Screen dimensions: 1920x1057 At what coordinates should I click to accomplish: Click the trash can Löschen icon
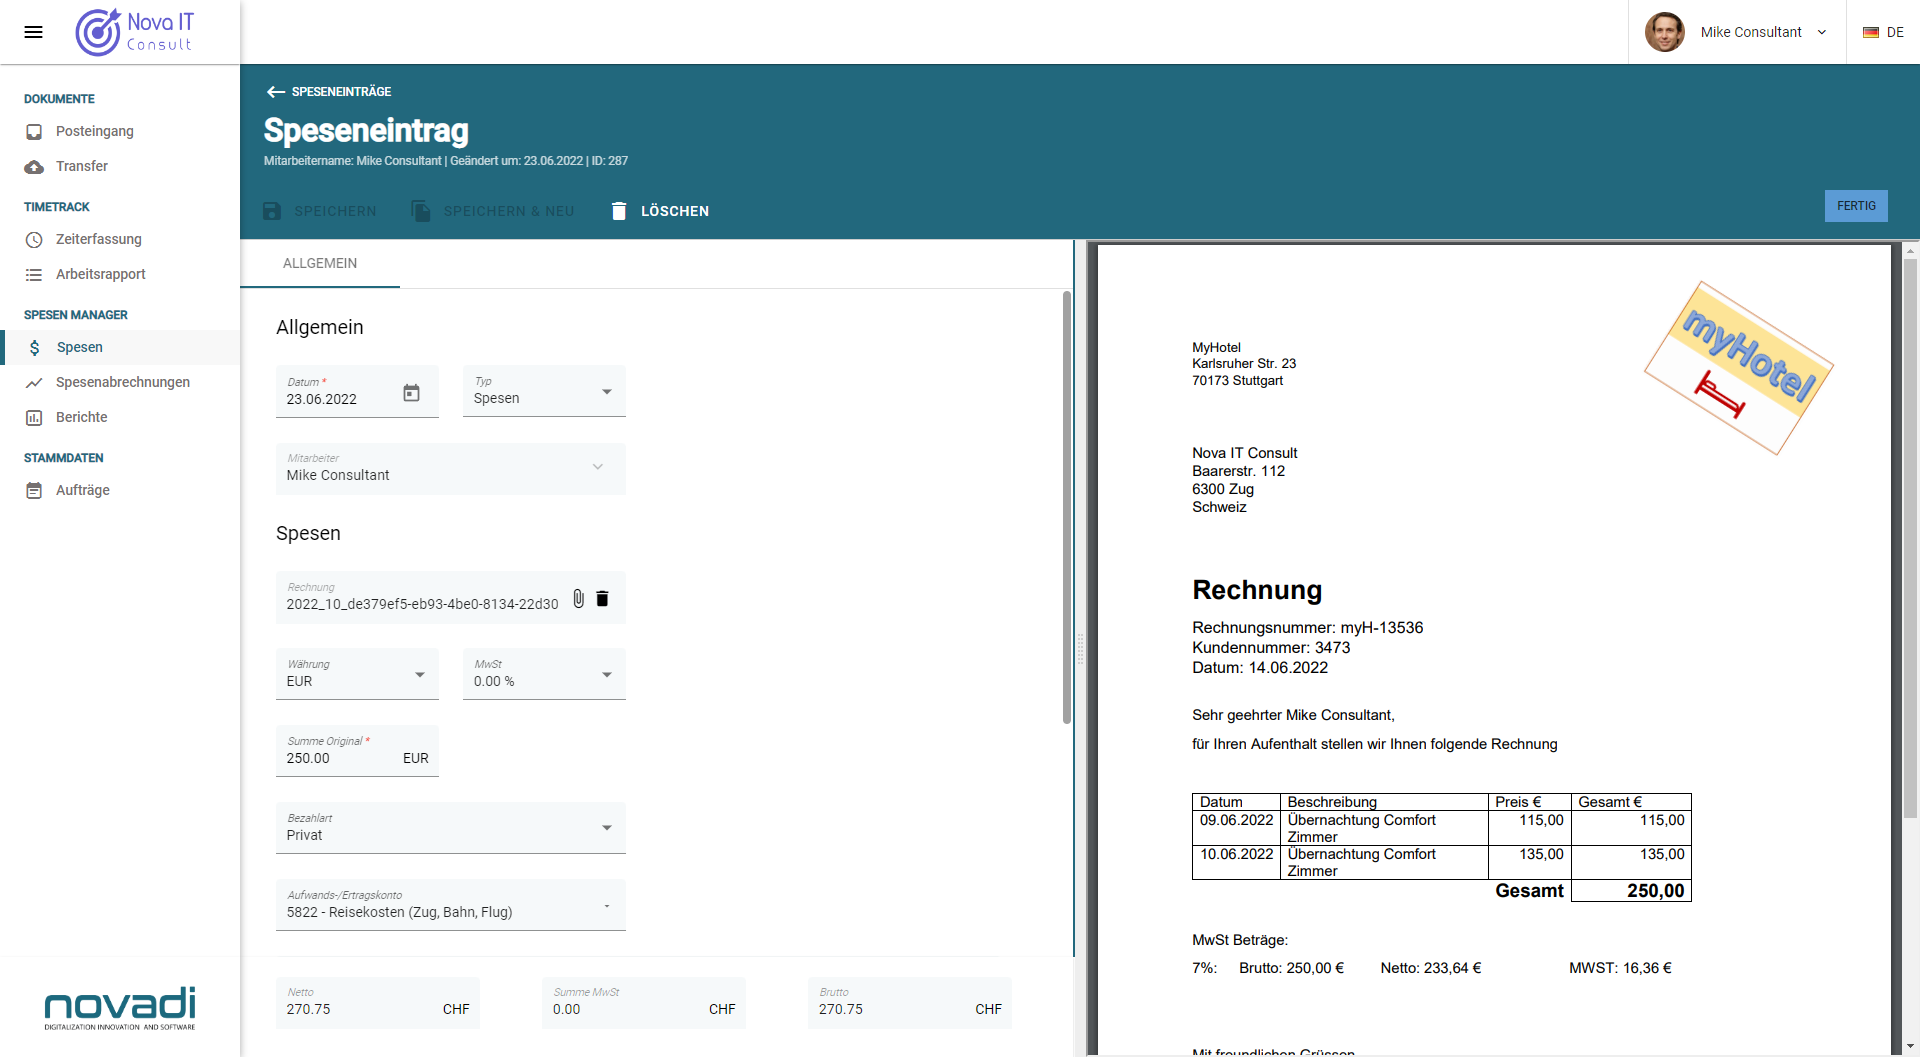tap(619, 211)
